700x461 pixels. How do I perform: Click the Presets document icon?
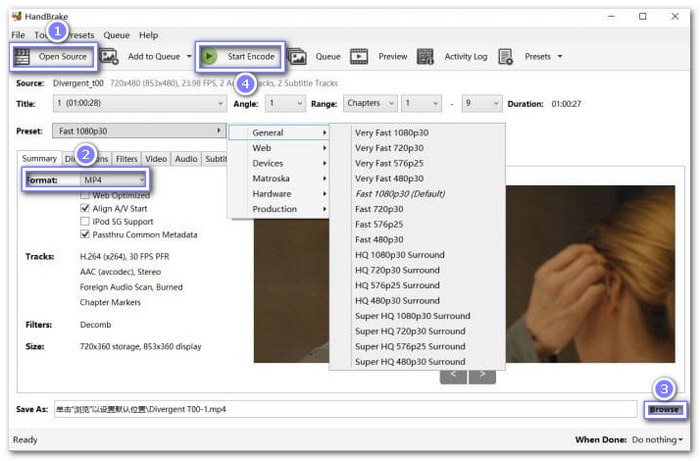505,57
